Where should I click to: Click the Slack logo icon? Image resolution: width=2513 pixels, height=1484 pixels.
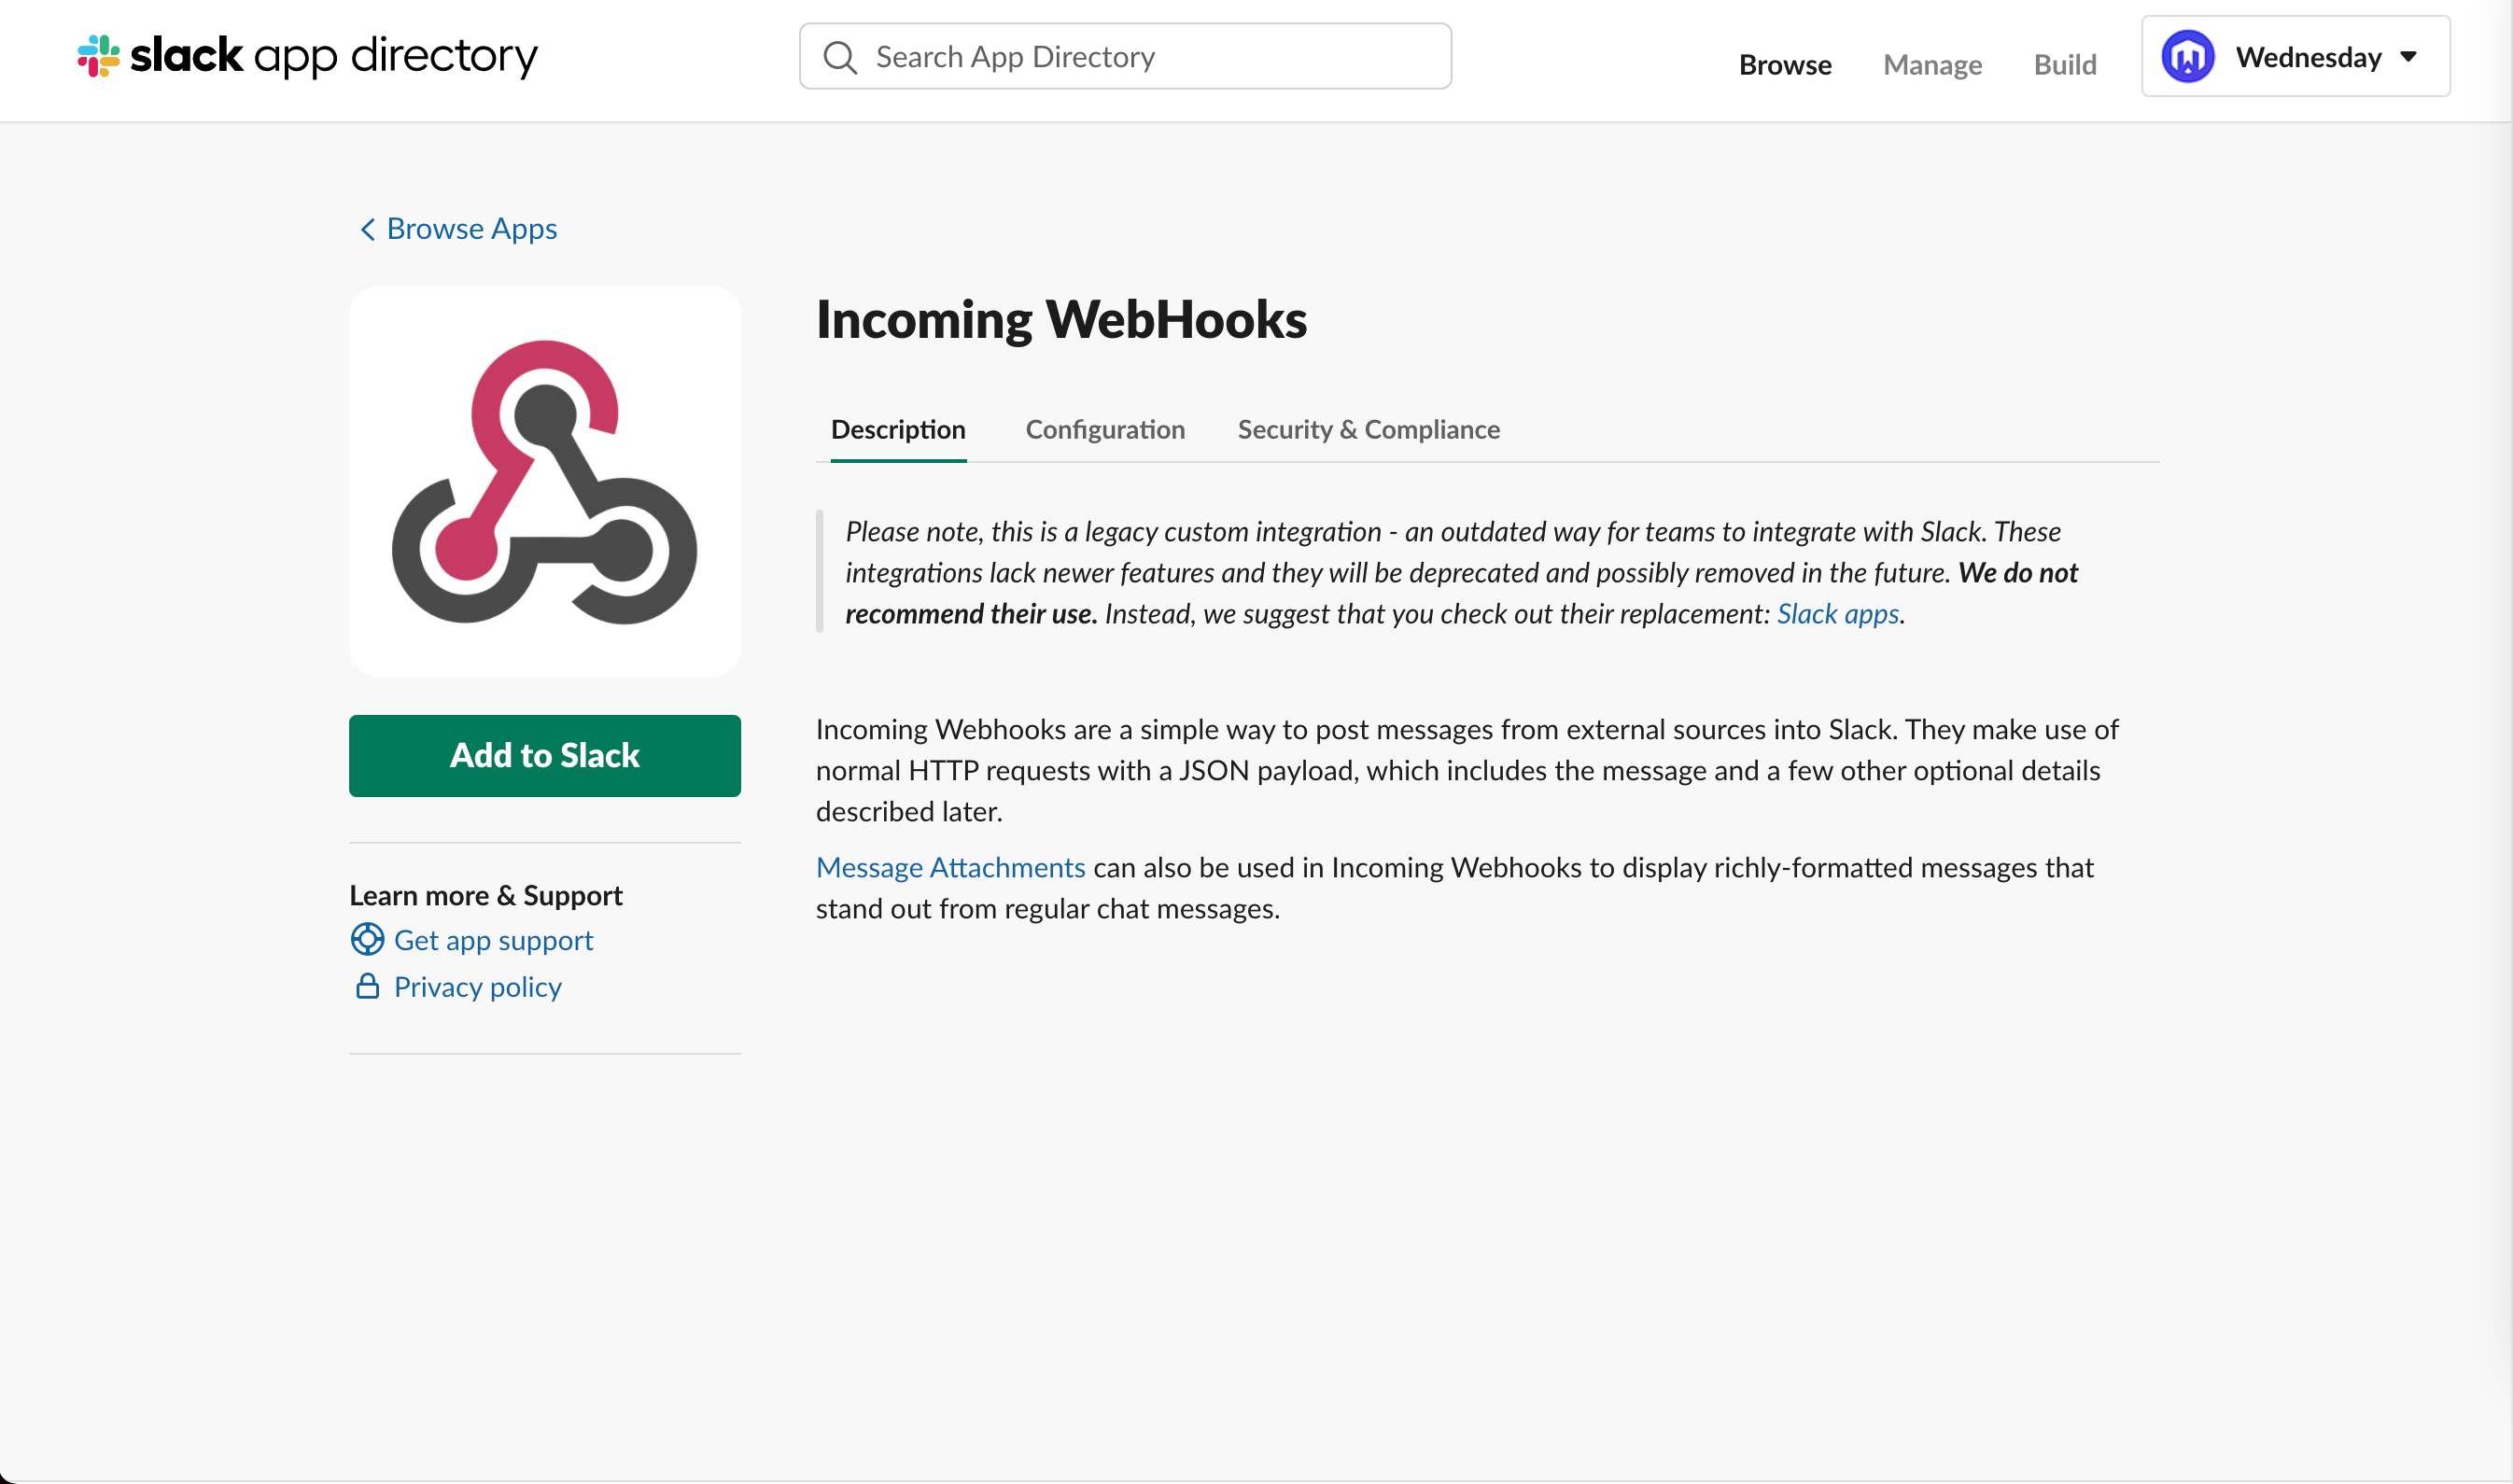coord(98,56)
